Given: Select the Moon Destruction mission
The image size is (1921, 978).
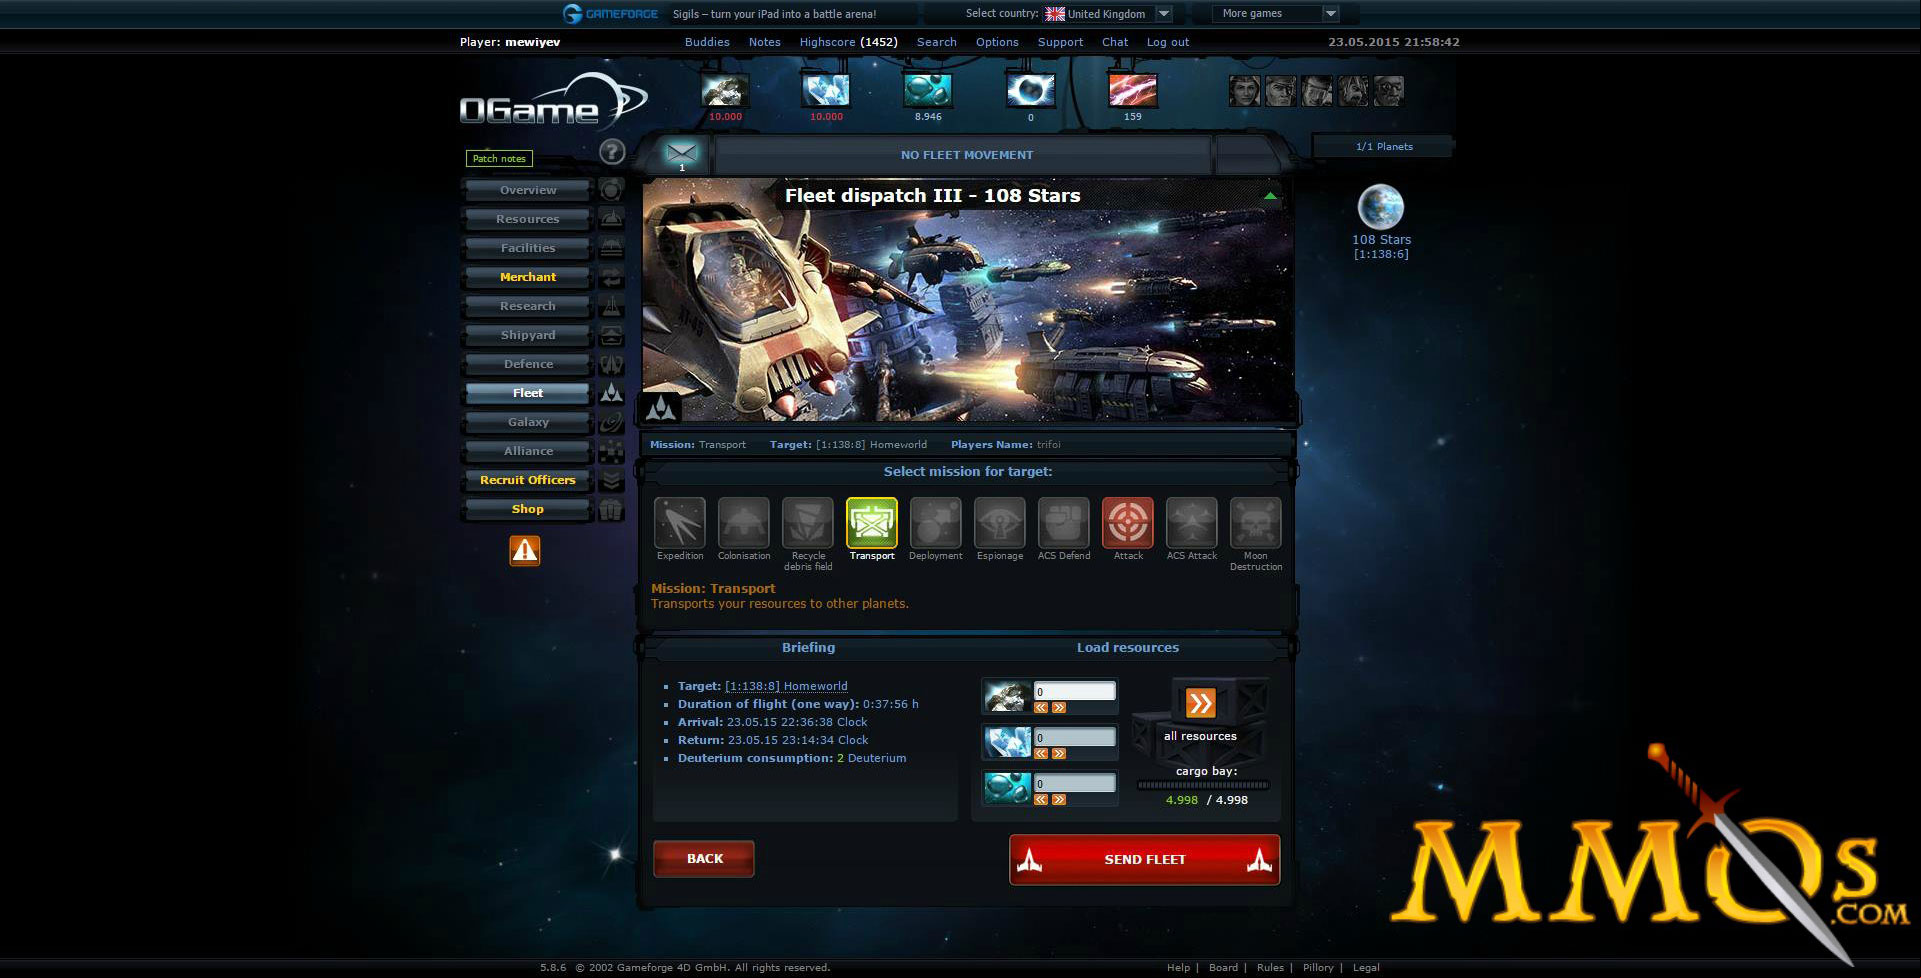Looking at the screenshot, I should point(1256,522).
